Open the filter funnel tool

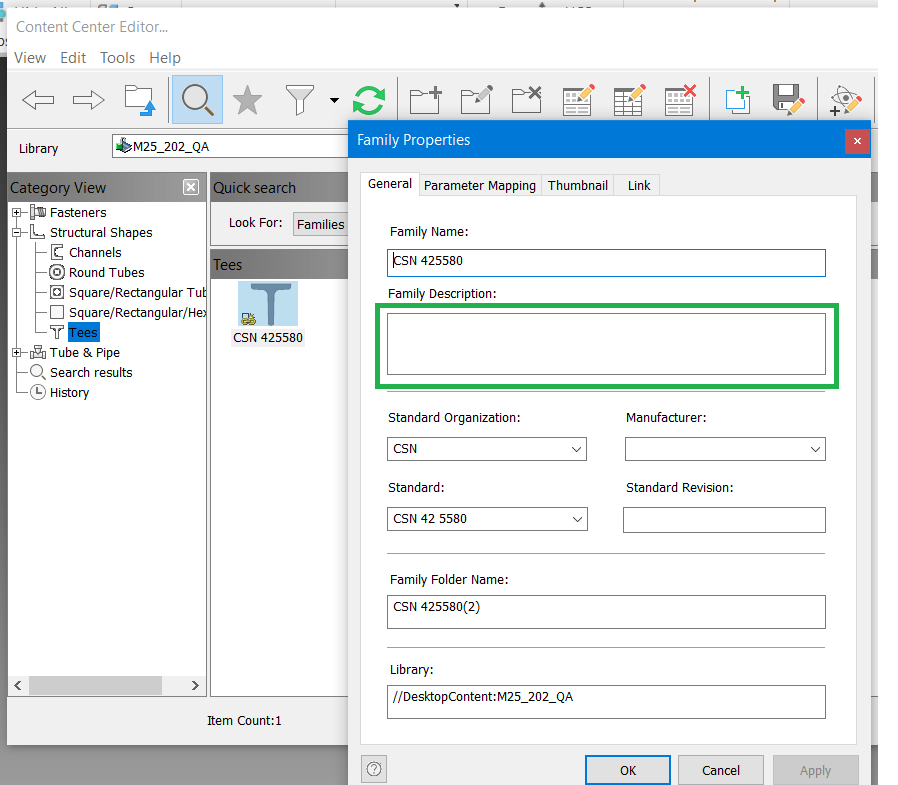click(297, 99)
